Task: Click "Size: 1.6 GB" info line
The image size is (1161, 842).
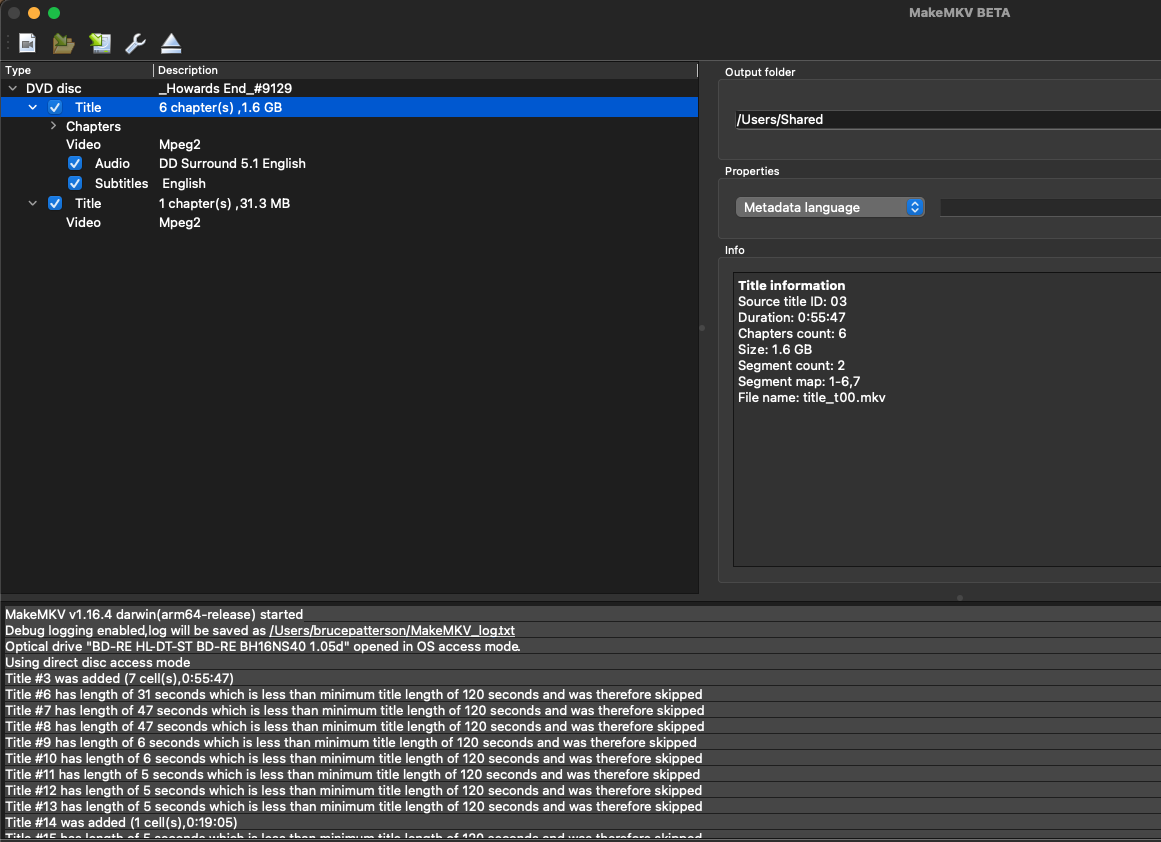Action: pyautogui.click(x=774, y=350)
